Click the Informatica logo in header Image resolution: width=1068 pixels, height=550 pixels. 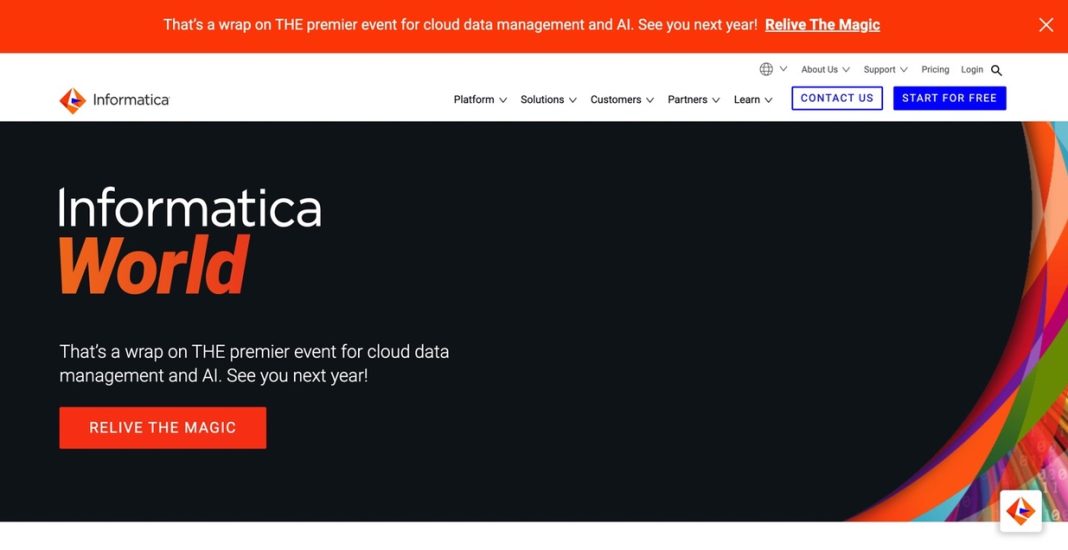point(114,100)
